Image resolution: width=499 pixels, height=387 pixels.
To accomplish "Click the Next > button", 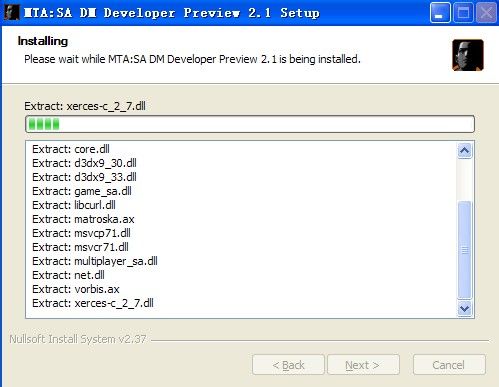I will point(363,365).
